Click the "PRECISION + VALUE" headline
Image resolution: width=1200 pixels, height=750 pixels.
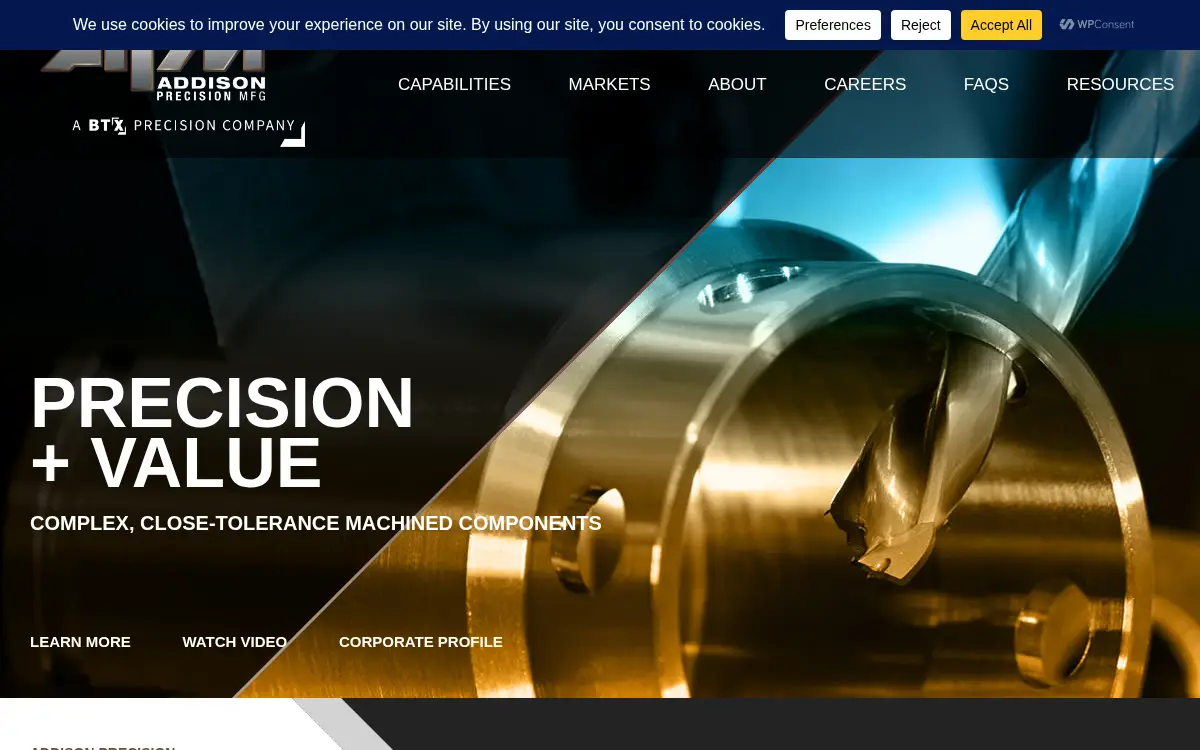pyautogui.click(x=222, y=433)
